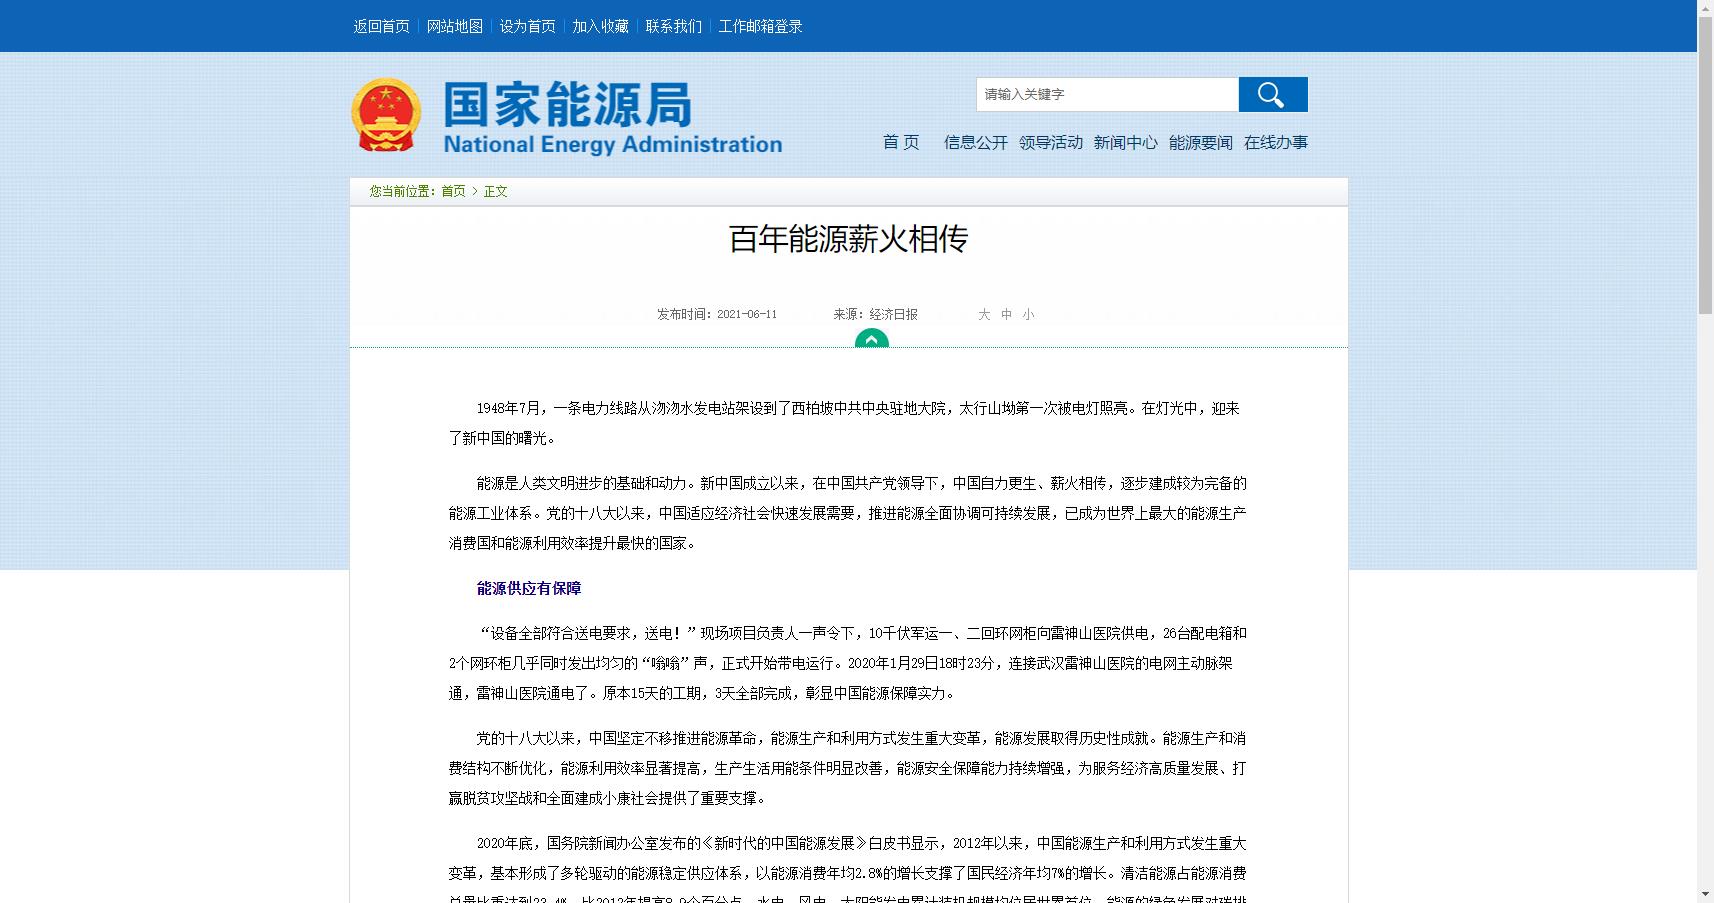Click 设为首页 in top bar
Viewport: 1714px width, 903px height.
pyautogui.click(x=527, y=27)
